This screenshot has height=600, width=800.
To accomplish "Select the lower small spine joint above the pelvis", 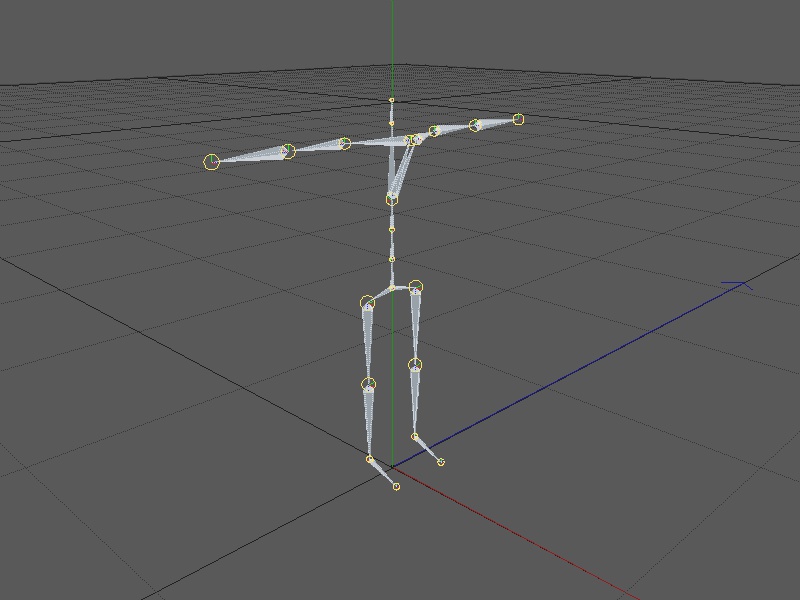I will (392, 260).
